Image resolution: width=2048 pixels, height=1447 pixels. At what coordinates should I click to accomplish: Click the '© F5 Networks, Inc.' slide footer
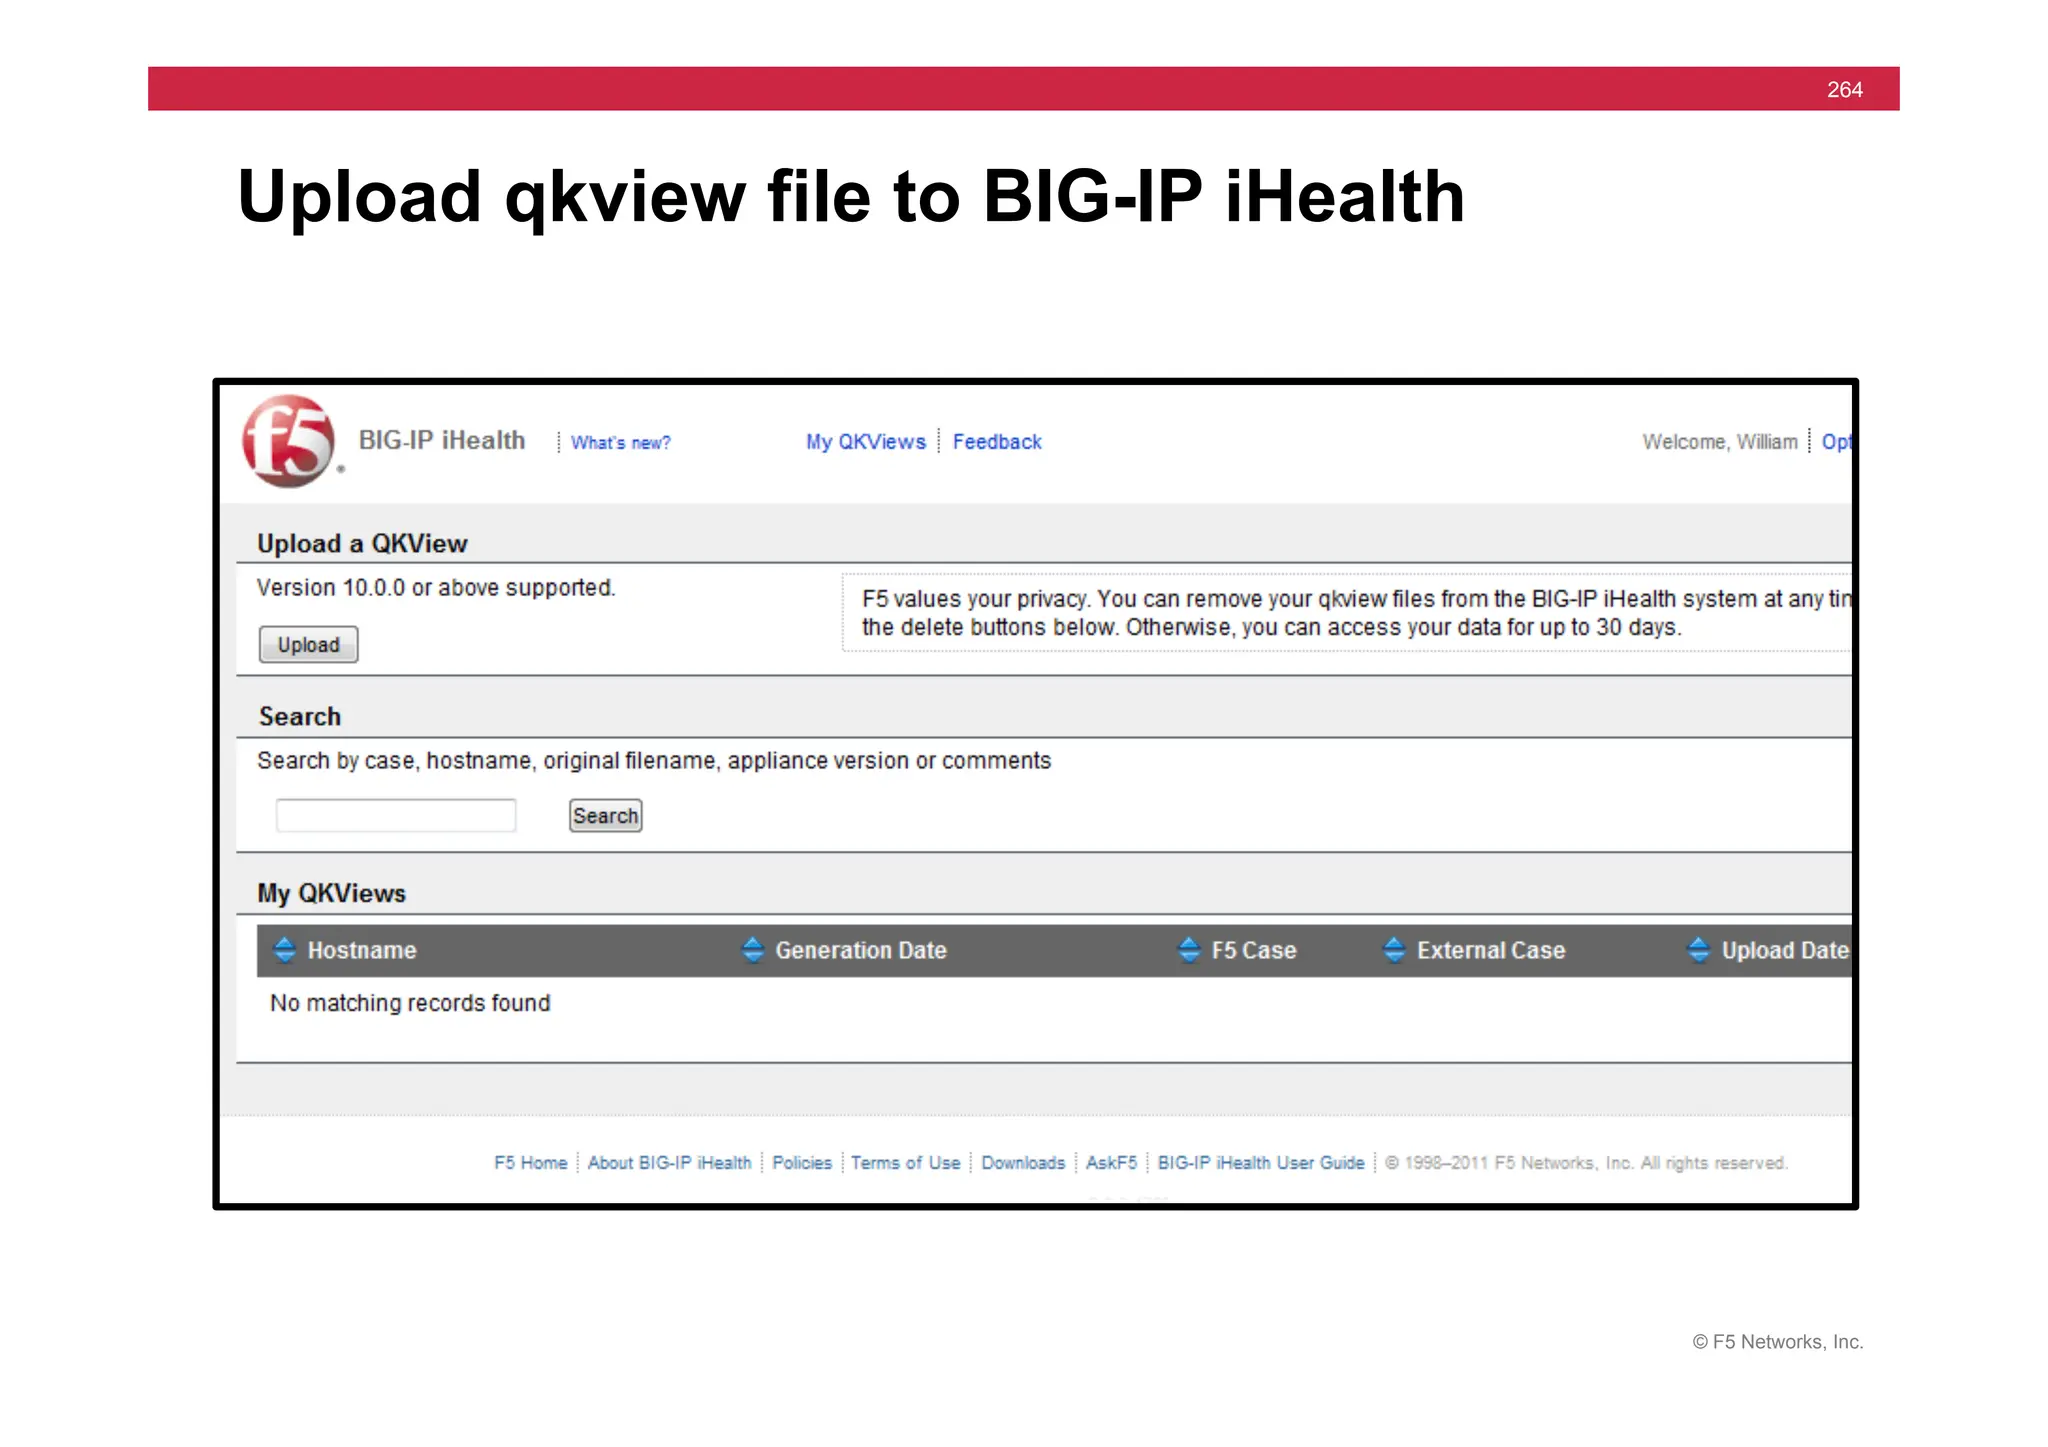1778,1342
